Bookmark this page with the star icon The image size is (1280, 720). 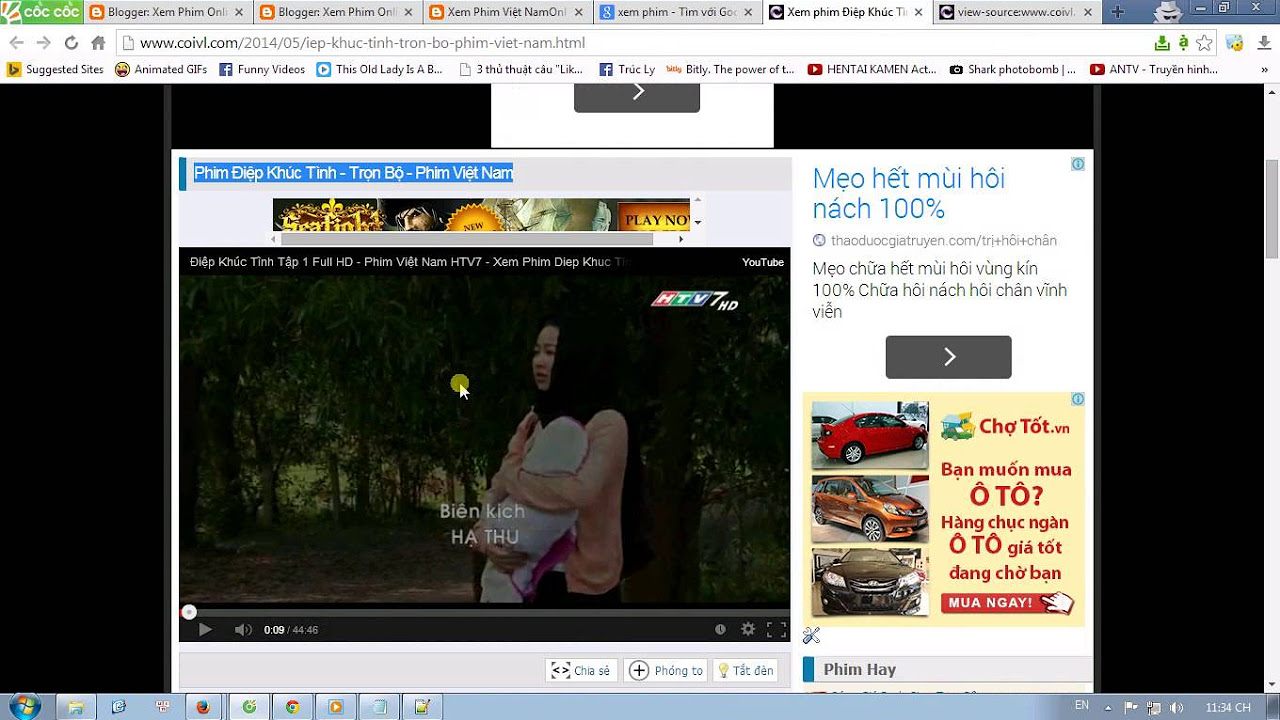pyautogui.click(x=1205, y=43)
